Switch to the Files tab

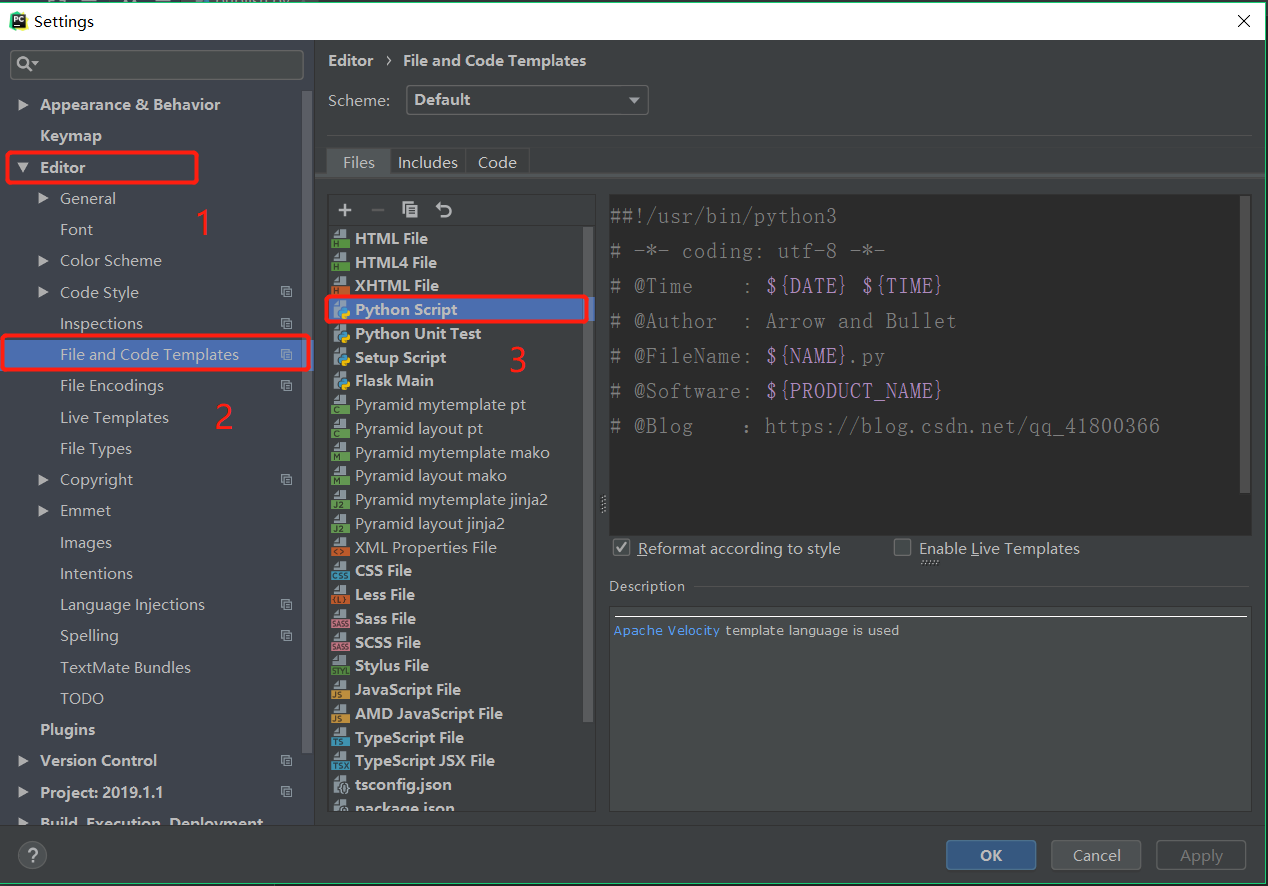click(358, 162)
